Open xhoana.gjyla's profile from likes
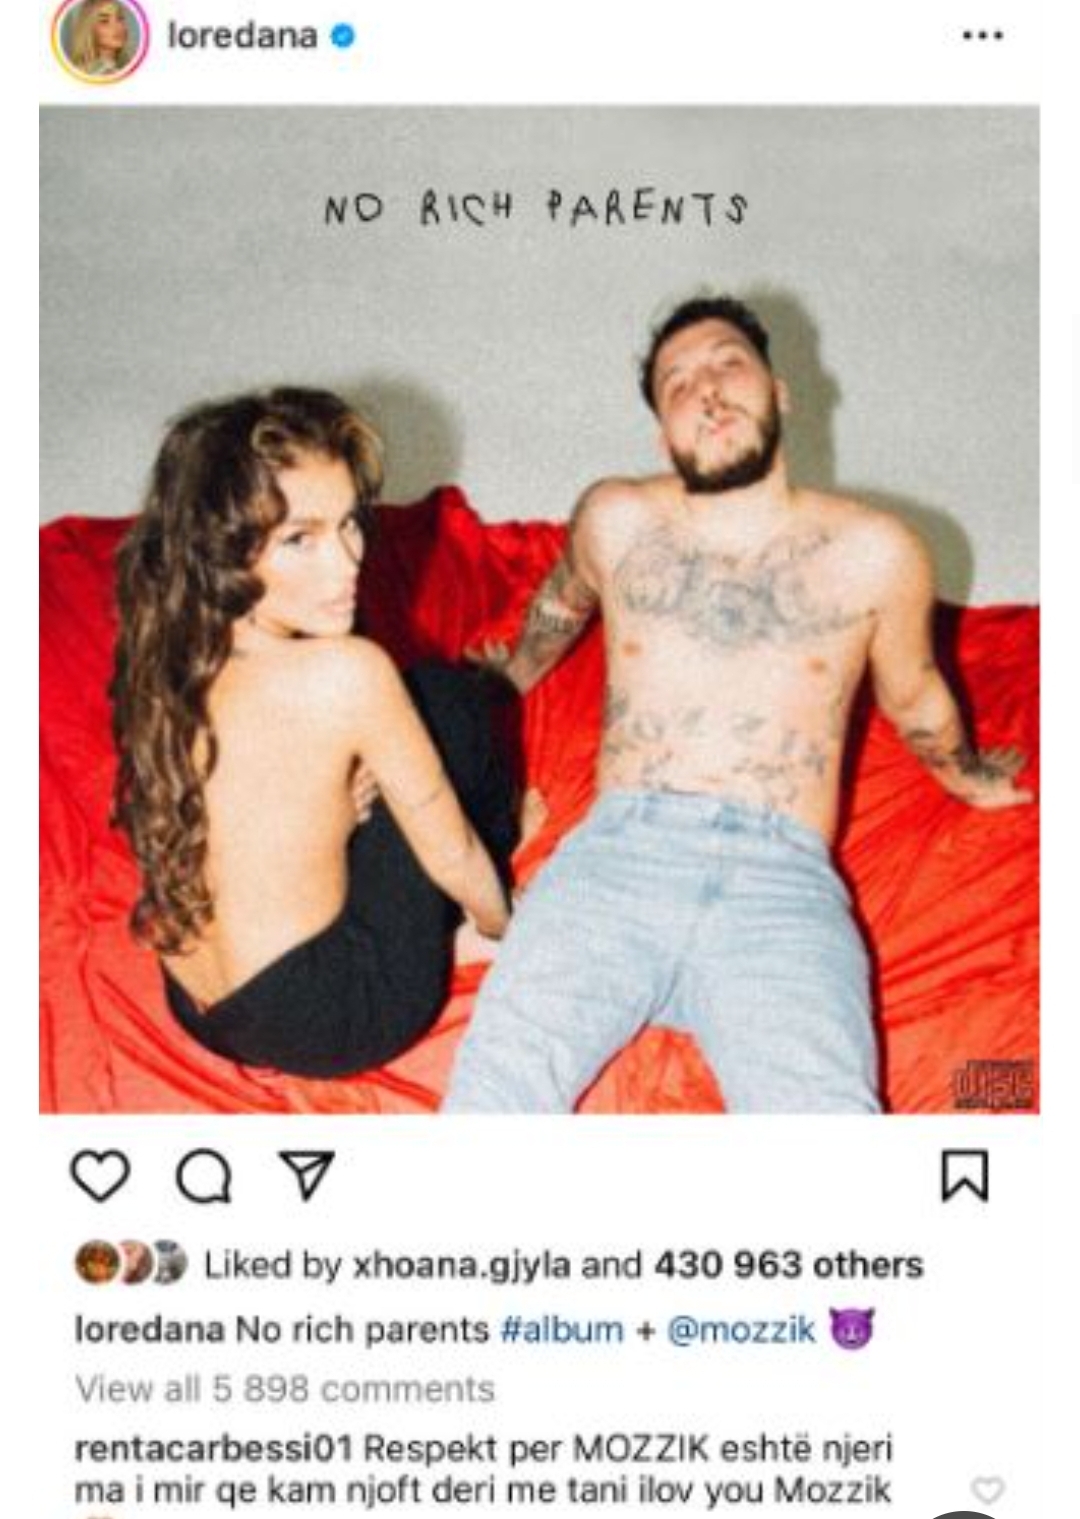This screenshot has height=1519, width=1080. 463,1266
